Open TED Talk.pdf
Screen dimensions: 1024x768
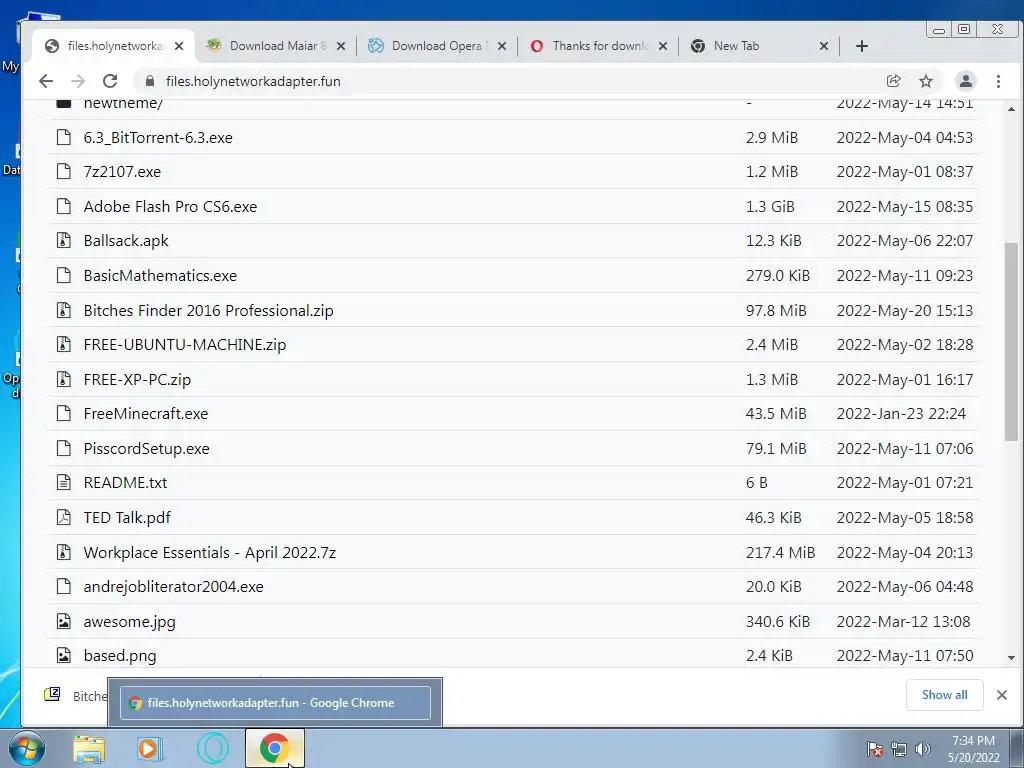127,517
